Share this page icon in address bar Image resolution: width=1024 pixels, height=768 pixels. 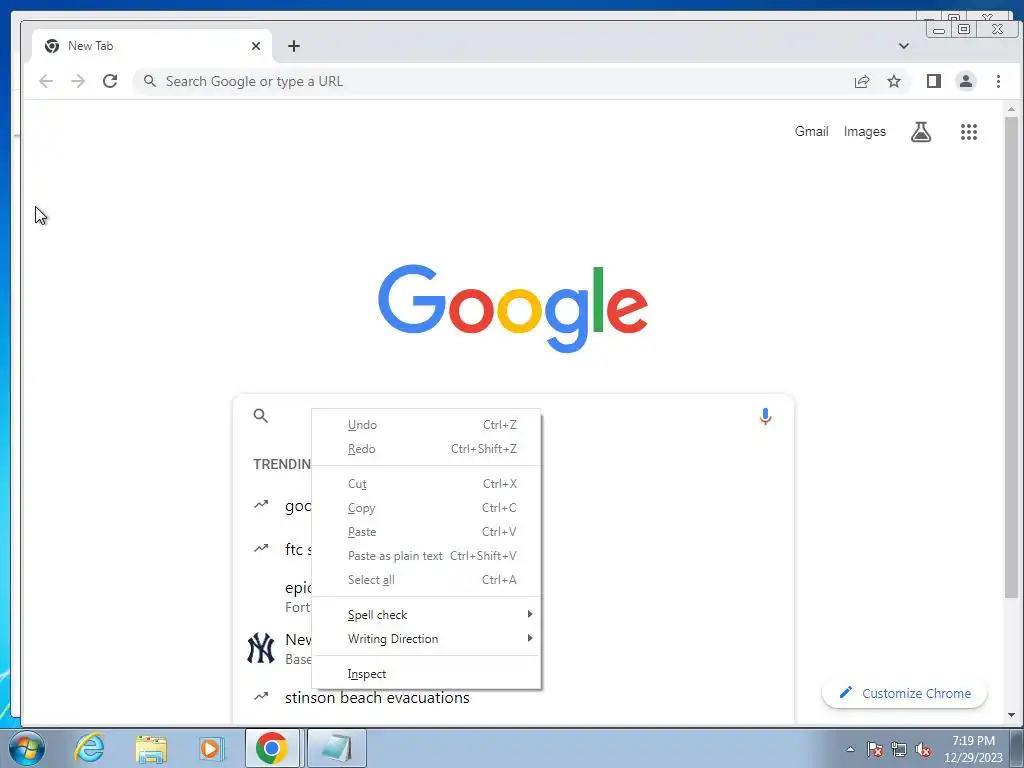point(862,81)
